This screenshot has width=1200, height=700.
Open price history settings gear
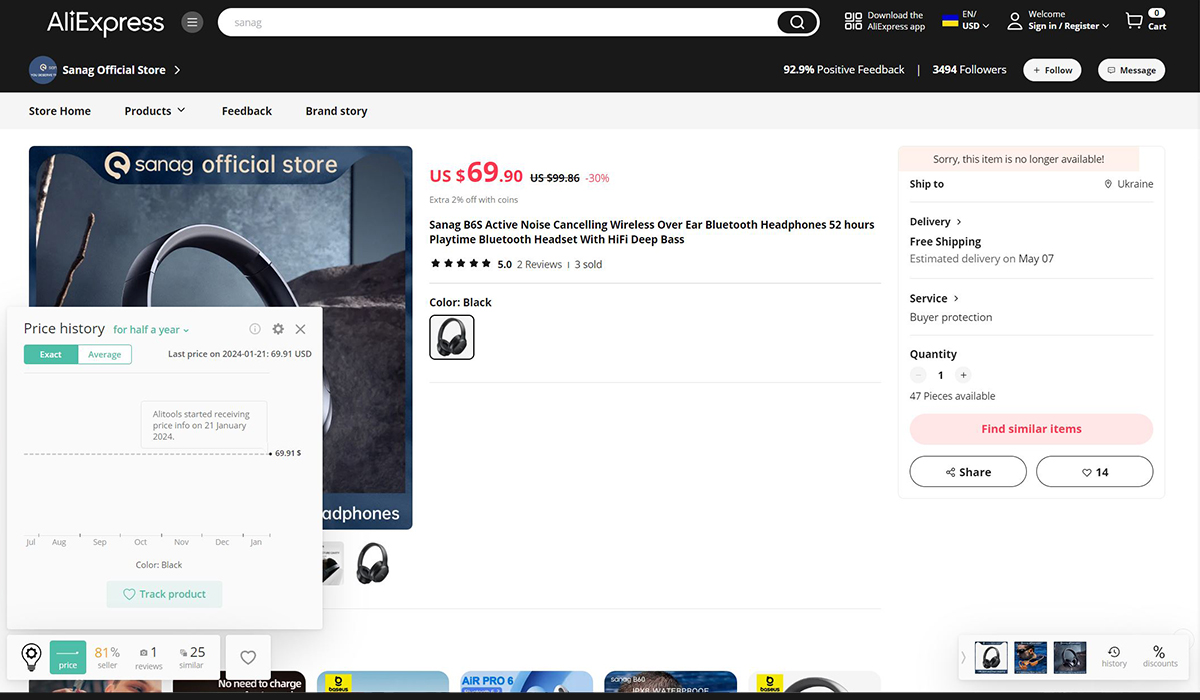click(278, 329)
